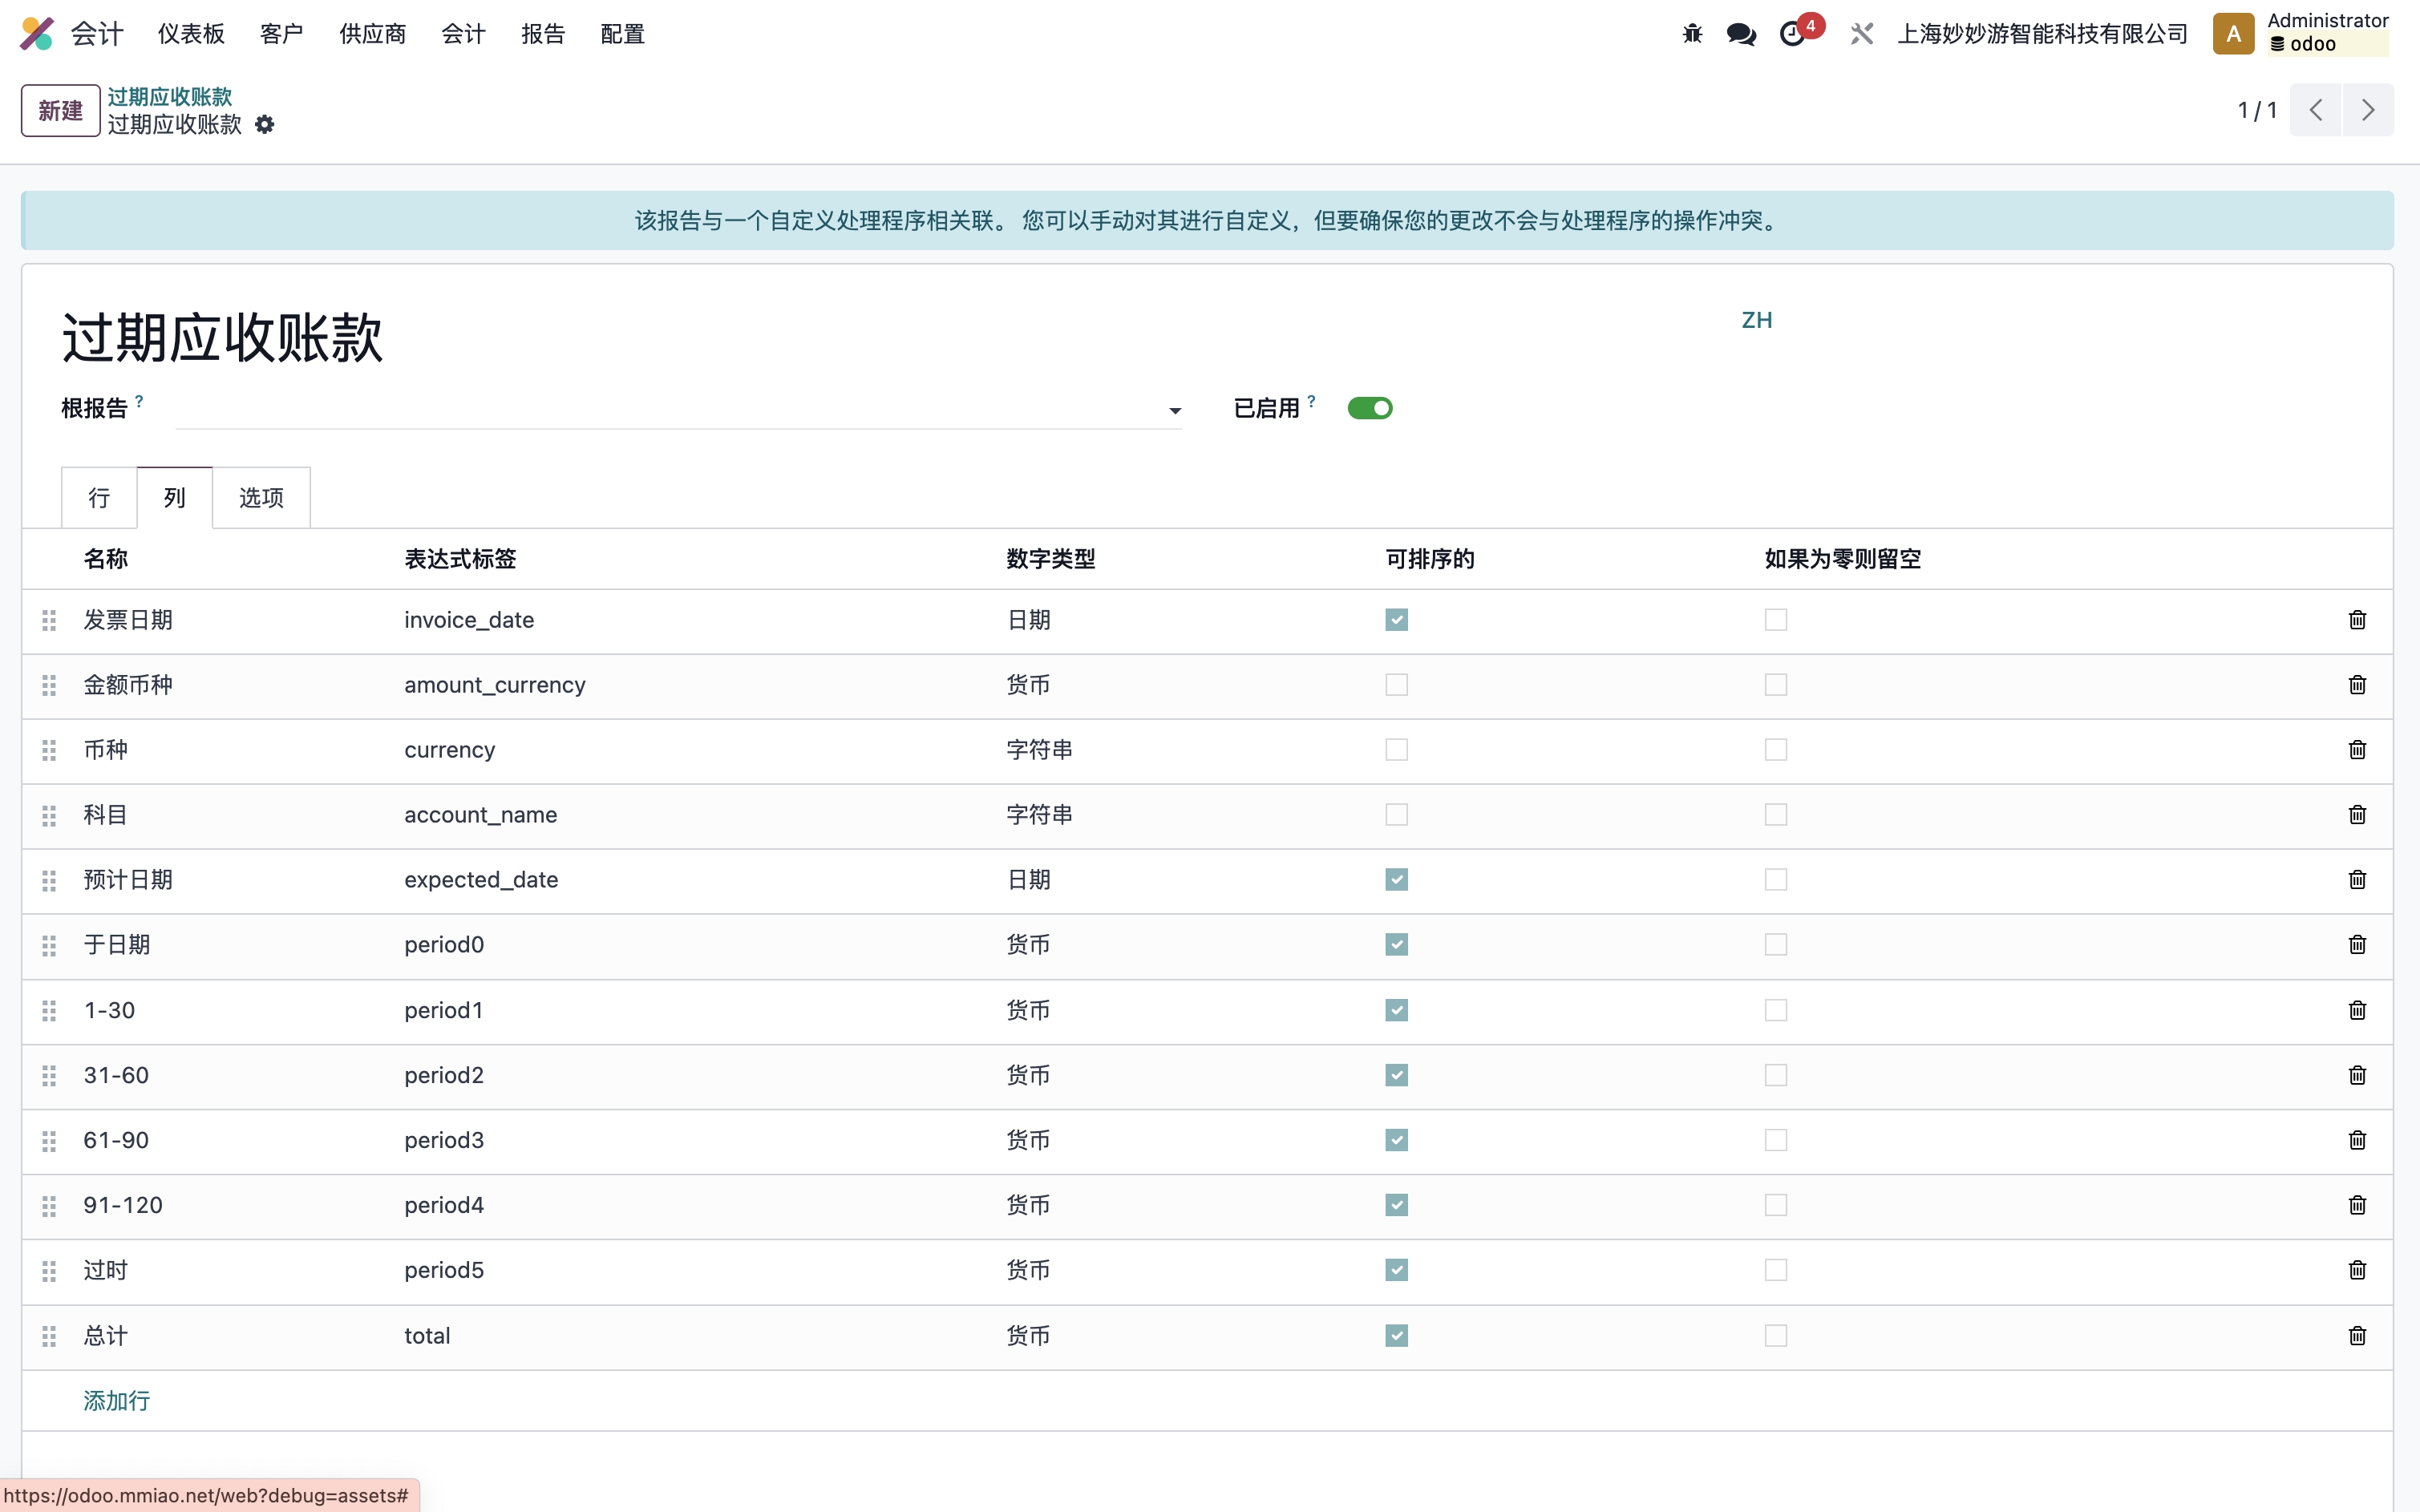Open the gear actions menu beside 过期应收账款
2420x1512 pixels.
[x=264, y=124]
